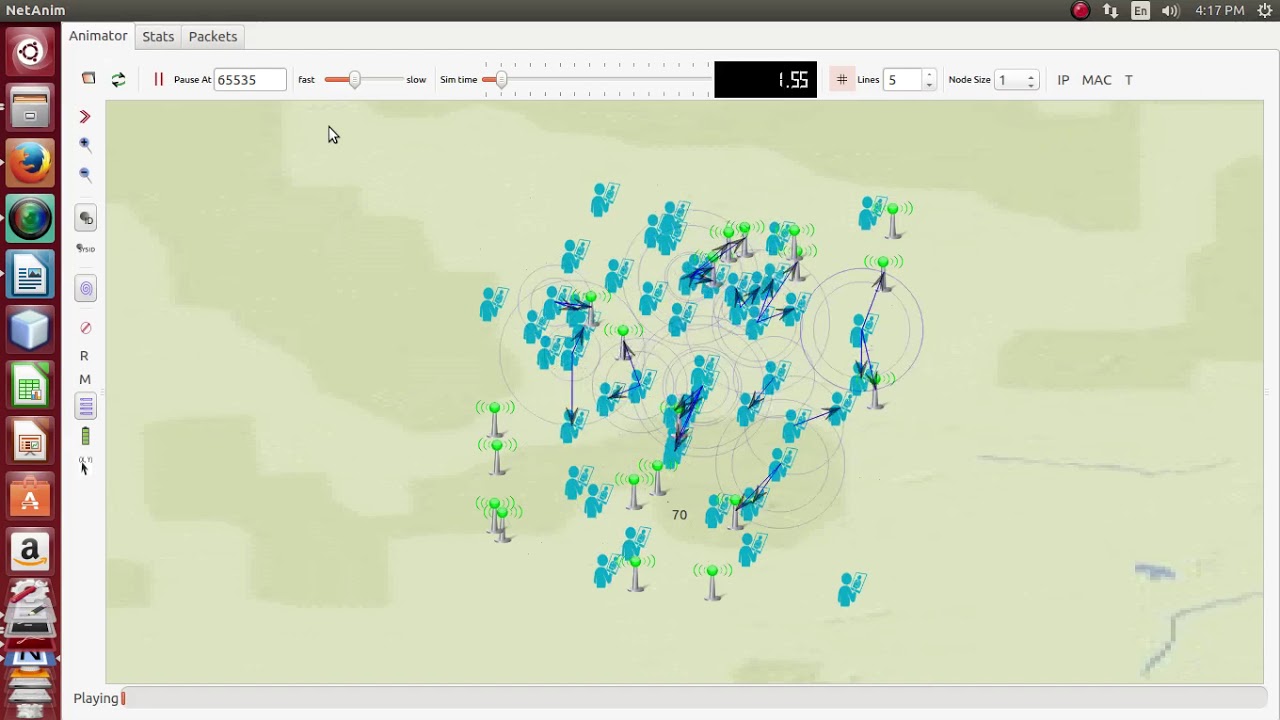Launch LibreOffice Calc from the launcher

pyautogui.click(x=30, y=385)
